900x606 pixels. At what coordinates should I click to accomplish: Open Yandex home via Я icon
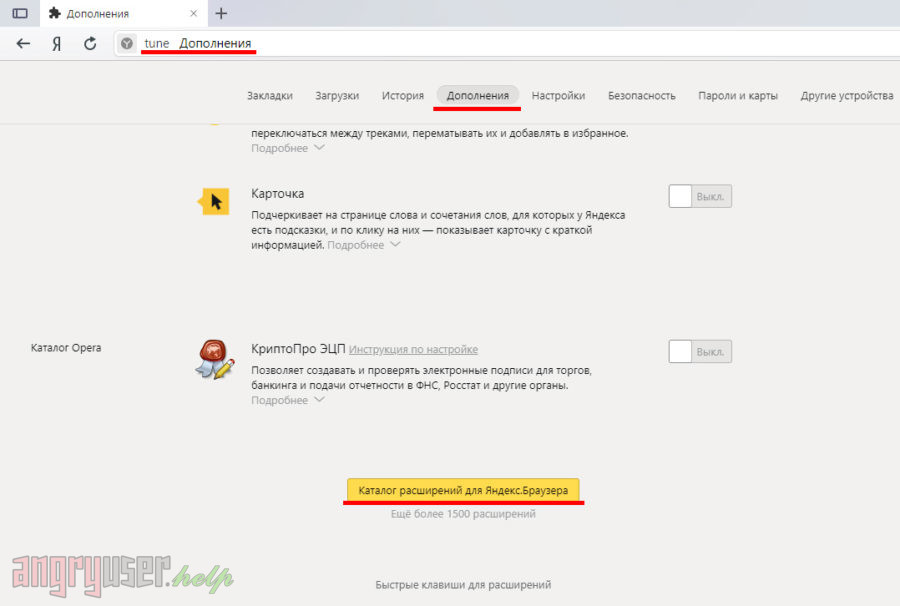tap(57, 43)
